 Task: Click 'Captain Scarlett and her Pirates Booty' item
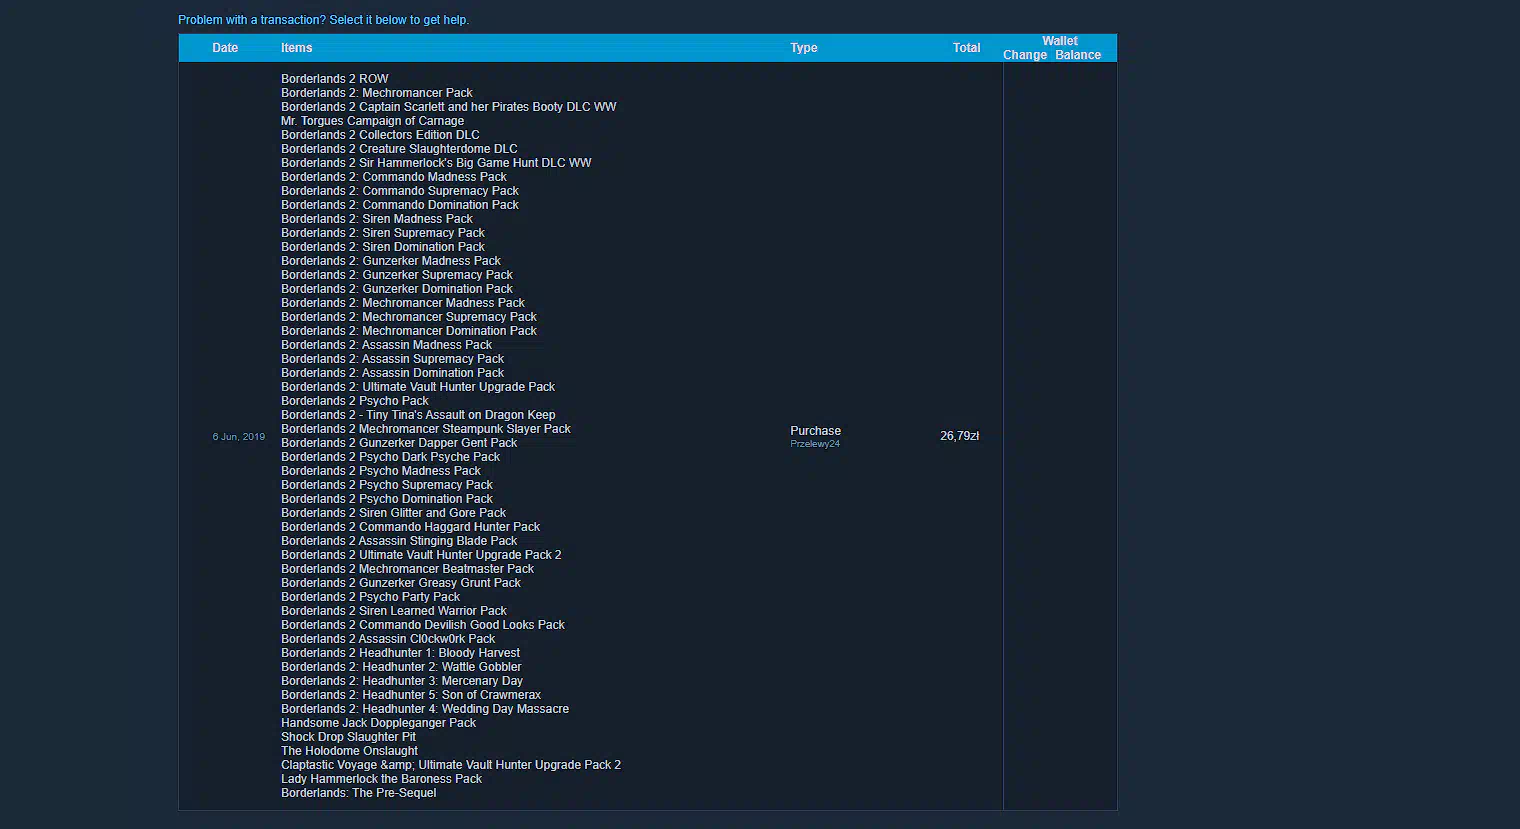[x=449, y=107]
